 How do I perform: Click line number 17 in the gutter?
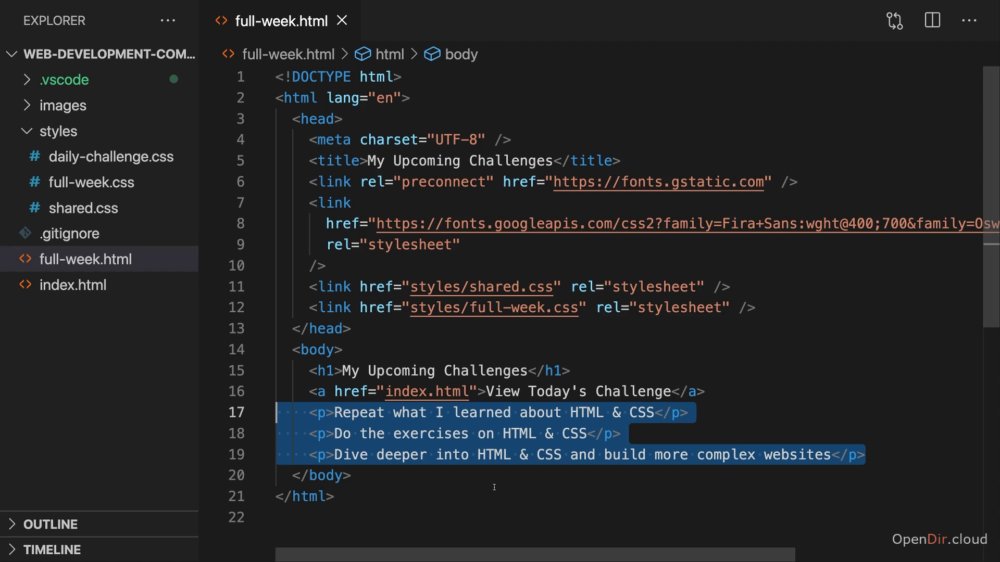pos(236,412)
